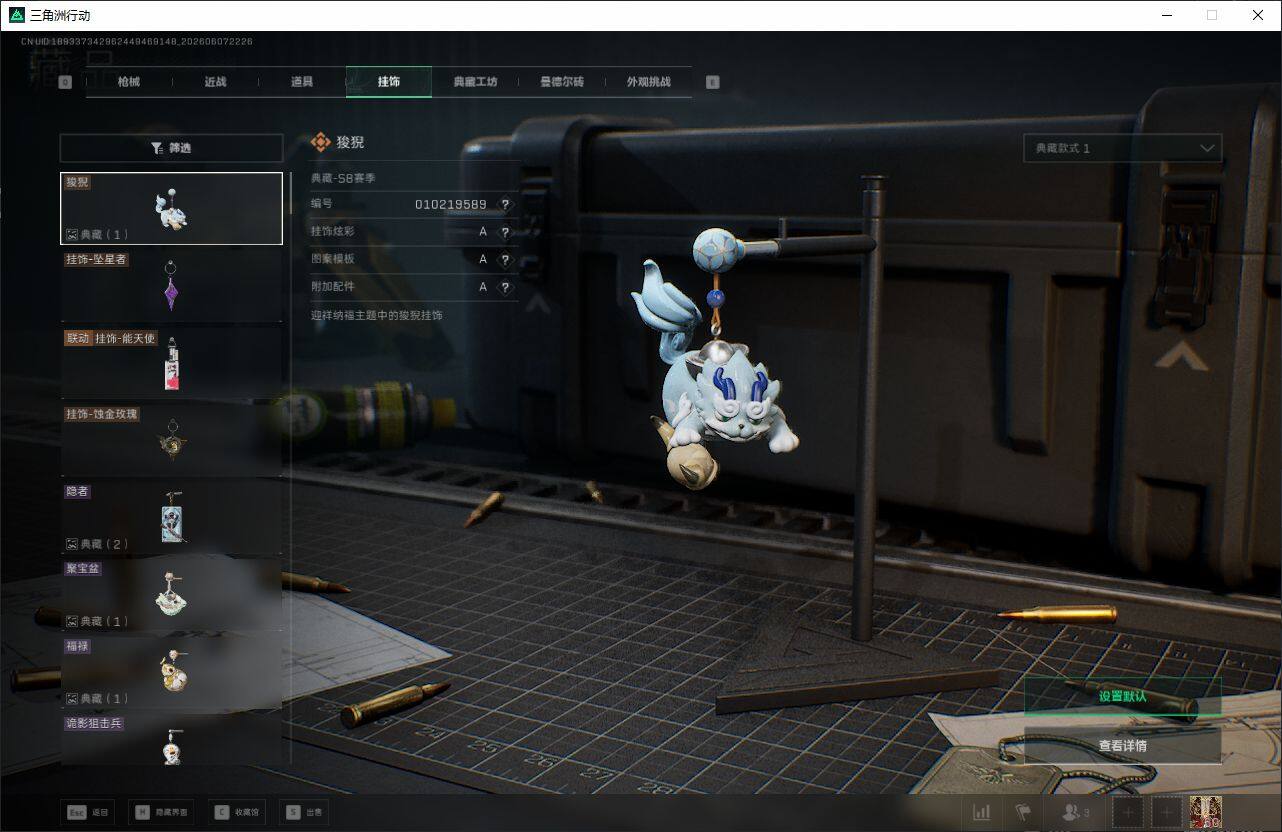Select the 狻猊 charm thumbnail
The height and width of the screenshot is (832, 1282).
point(171,208)
